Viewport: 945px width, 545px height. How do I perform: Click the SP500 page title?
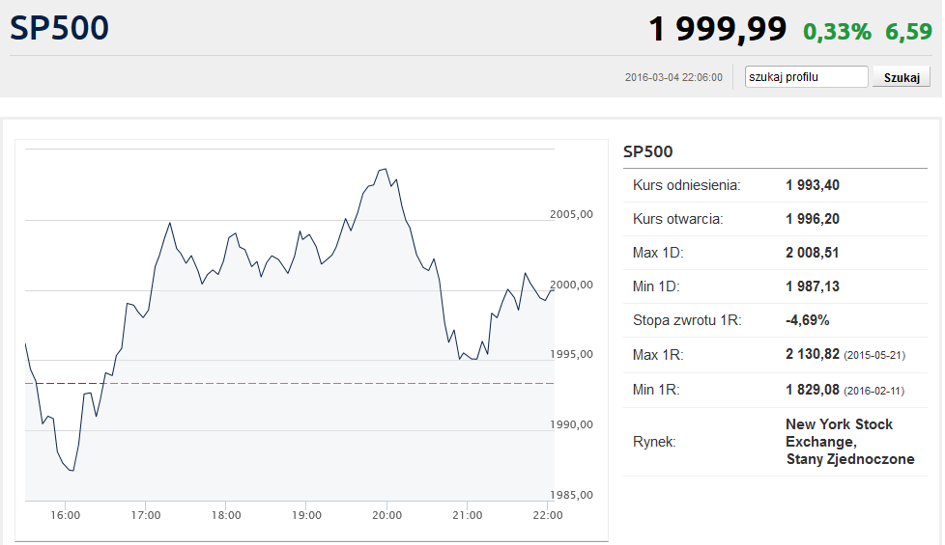click(59, 28)
